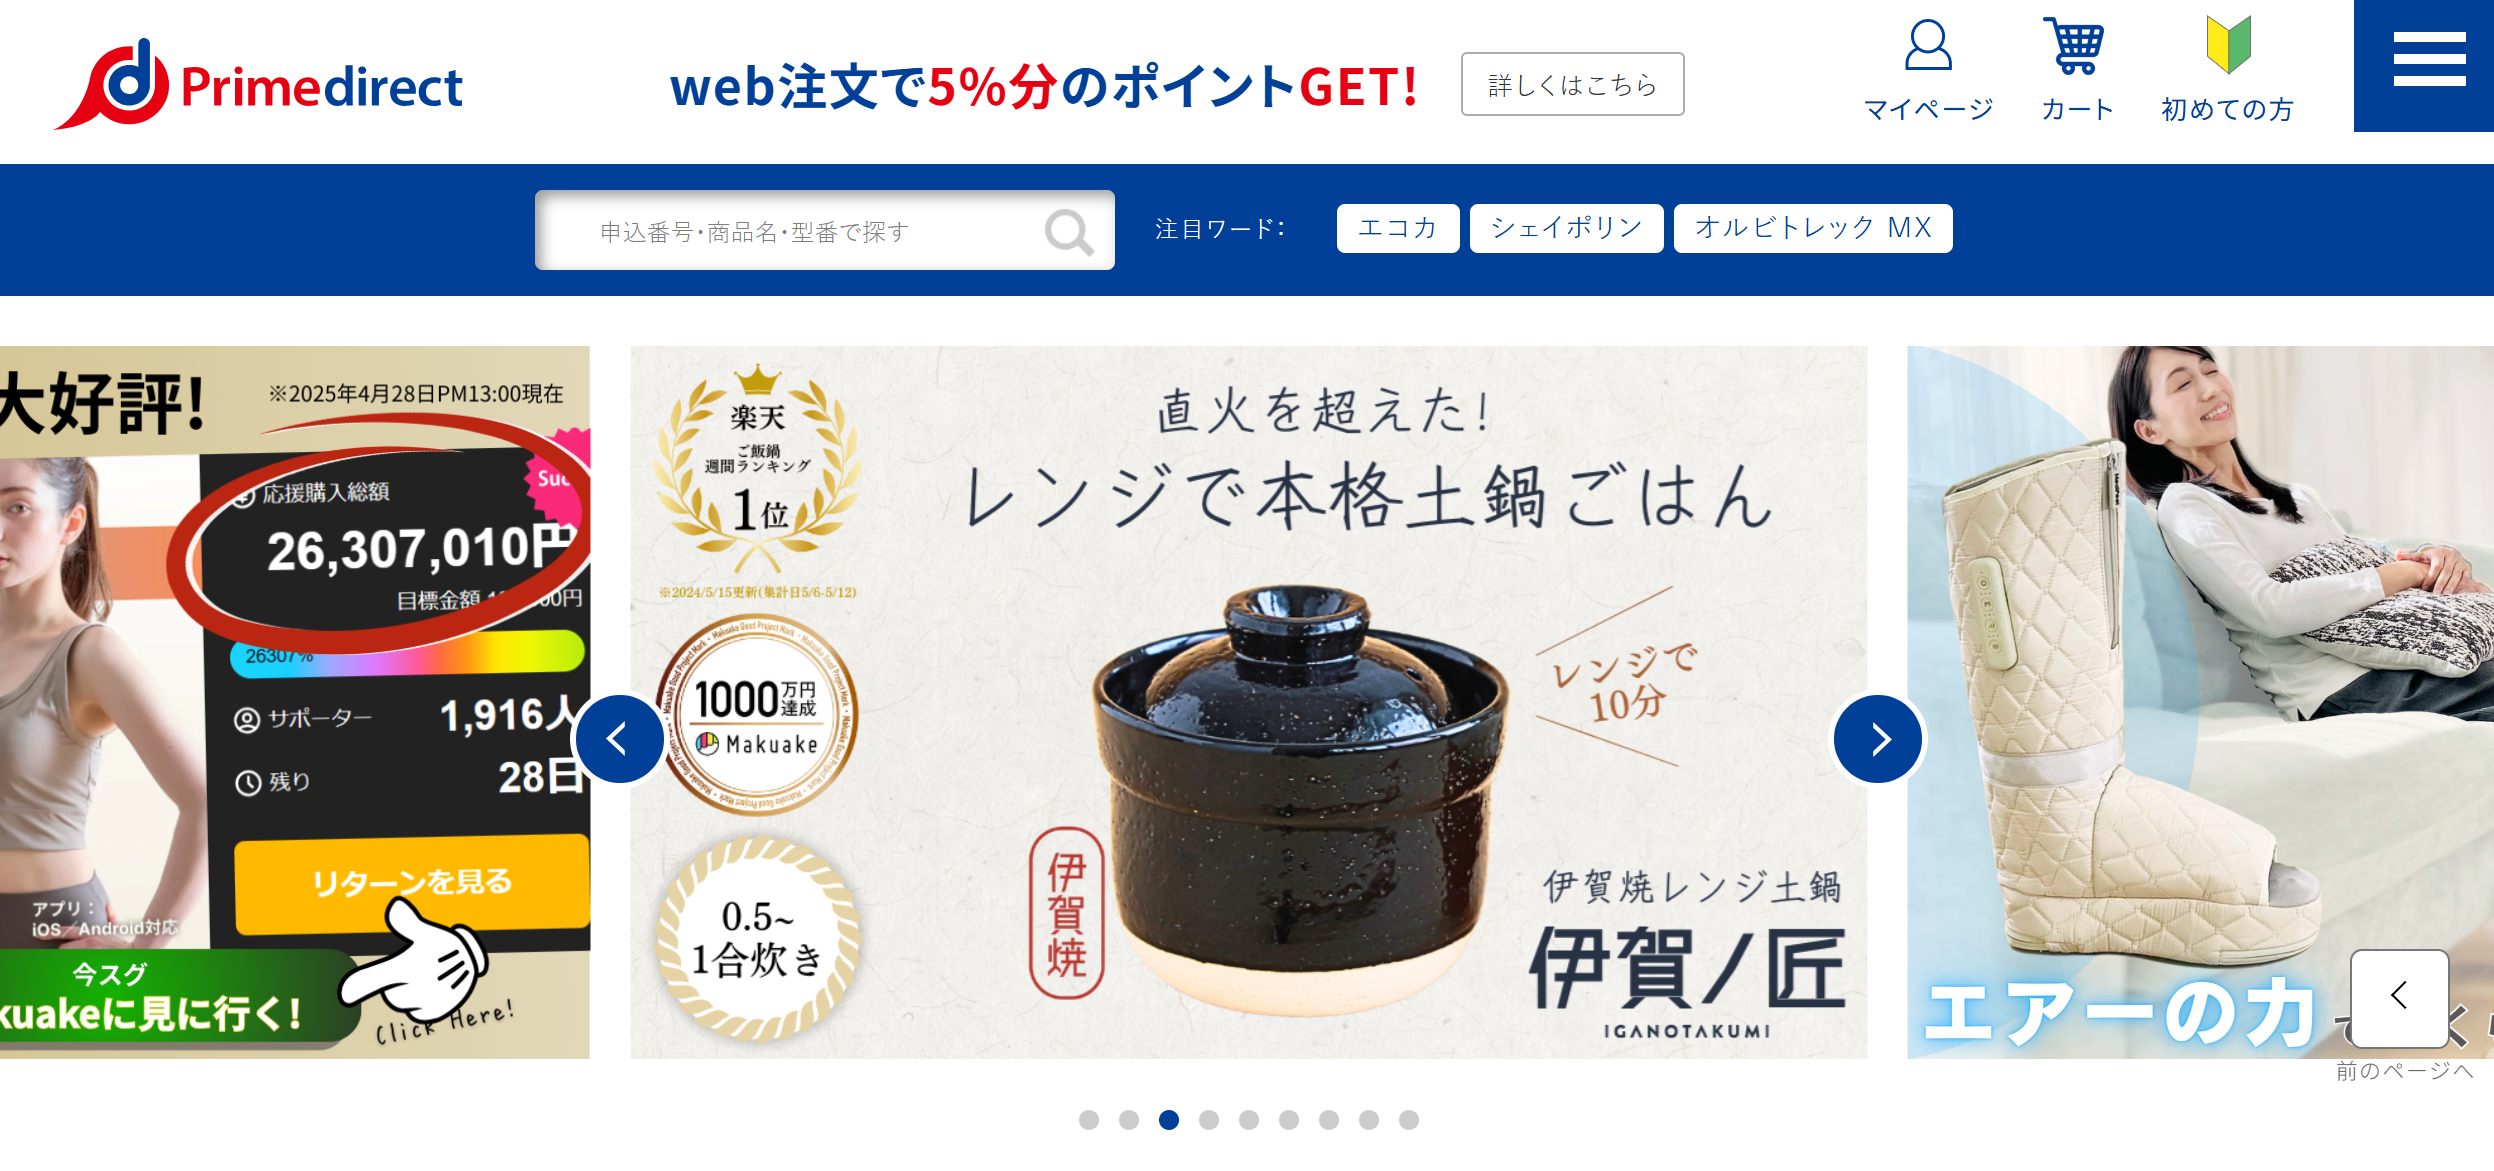Open the air boot massager banner
The height and width of the screenshot is (1171, 2494).
click(2200, 702)
